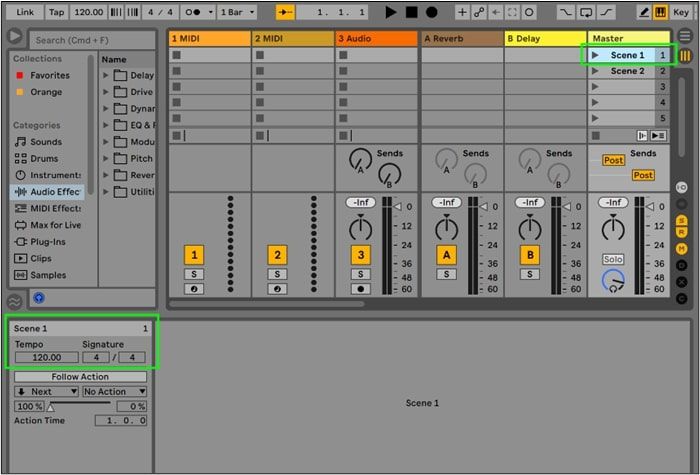The width and height of the screenshot is (700, 475).
Task: Toggle the A Reverb return activator
Action: 446,255
